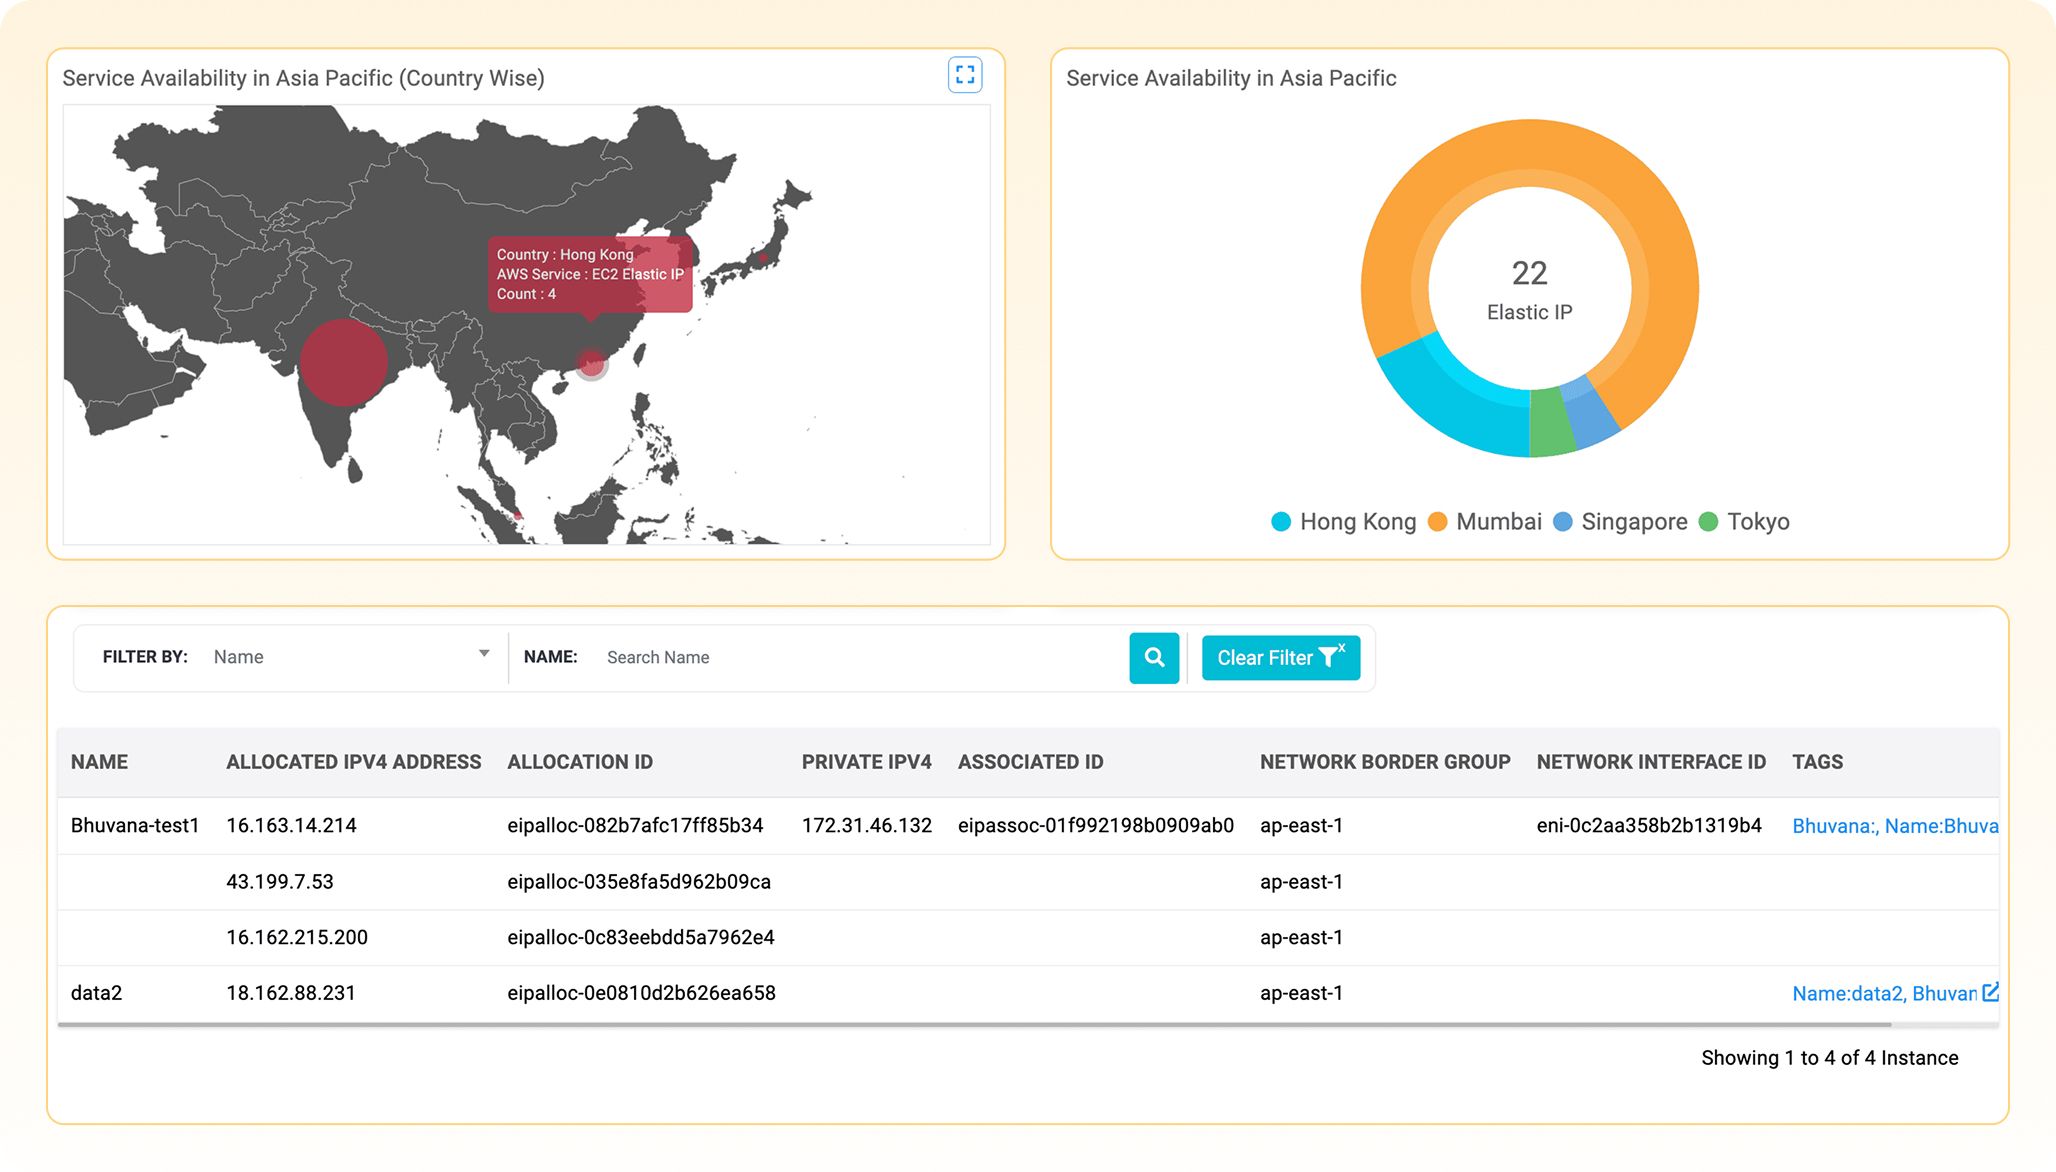Sort the table by the NAME column header
The height and width of the screenshot is (1172, 2056).
click(99, 761)
